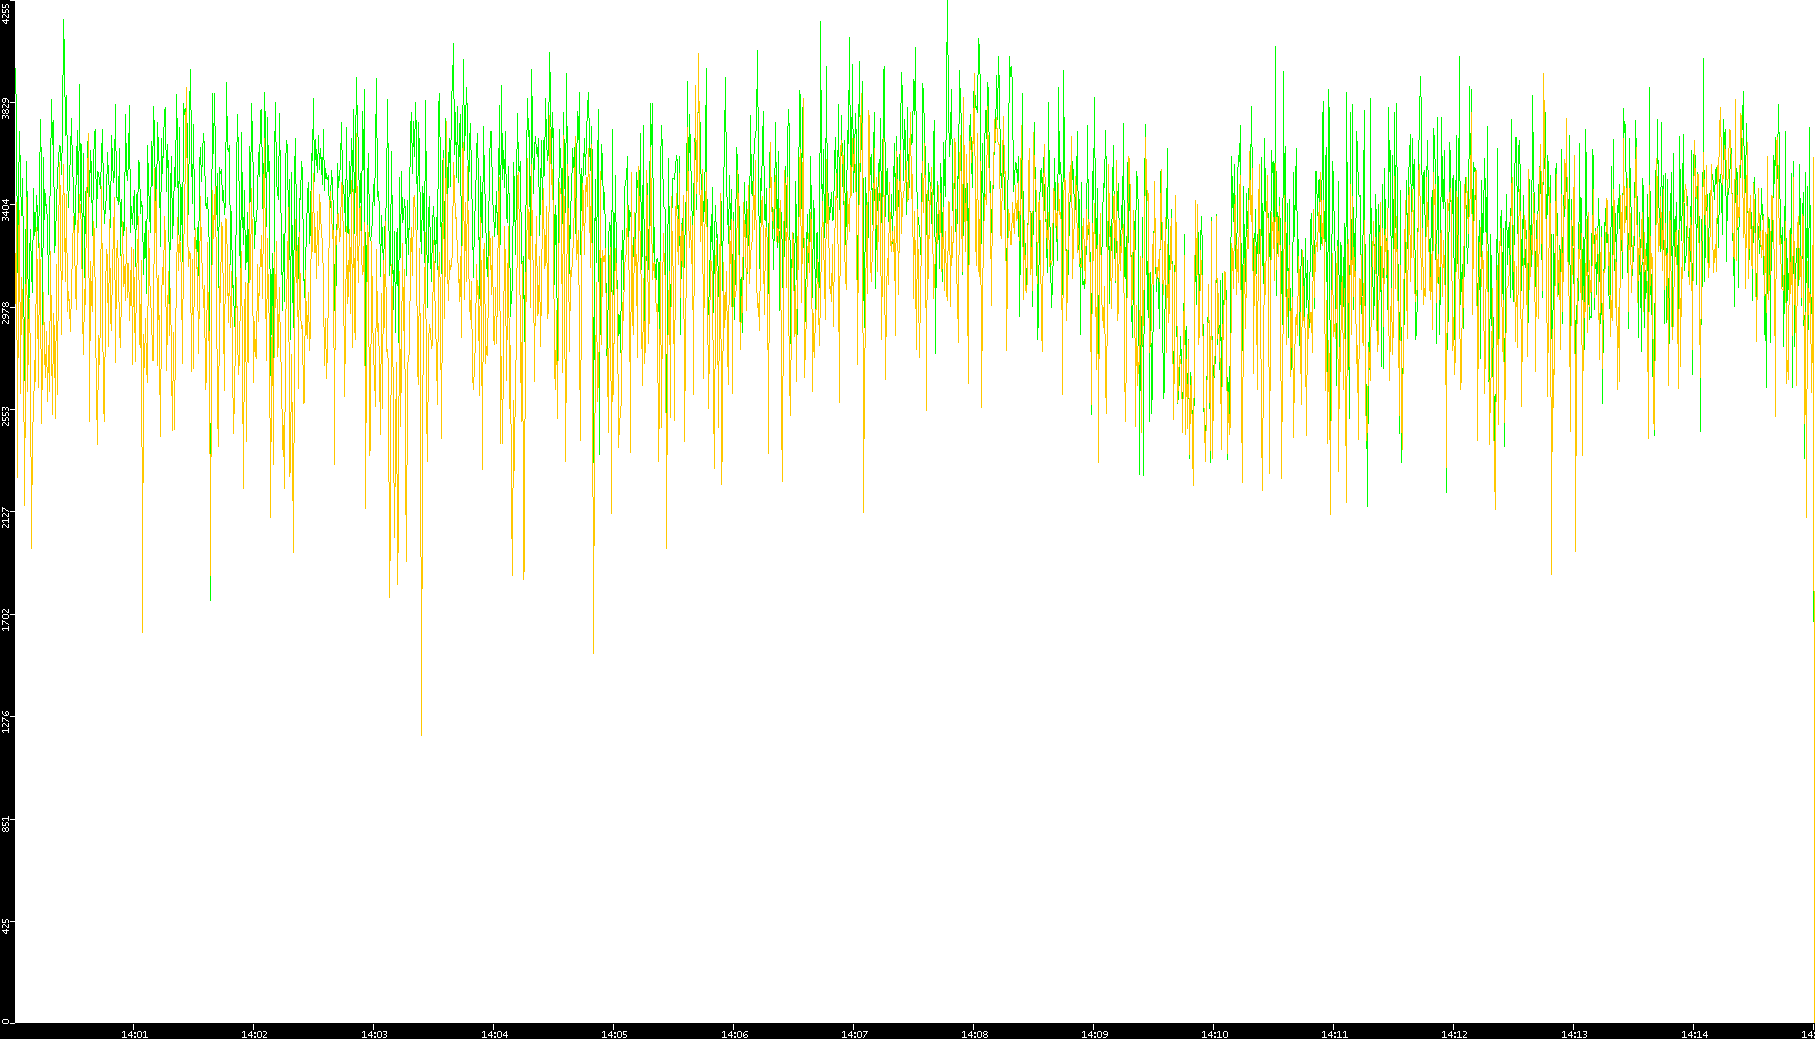This screenshot has height=1039, width=1815.
Task: Click the 851 label on the vertical axis
Action: pyautogui.click(x=6, y=823)
